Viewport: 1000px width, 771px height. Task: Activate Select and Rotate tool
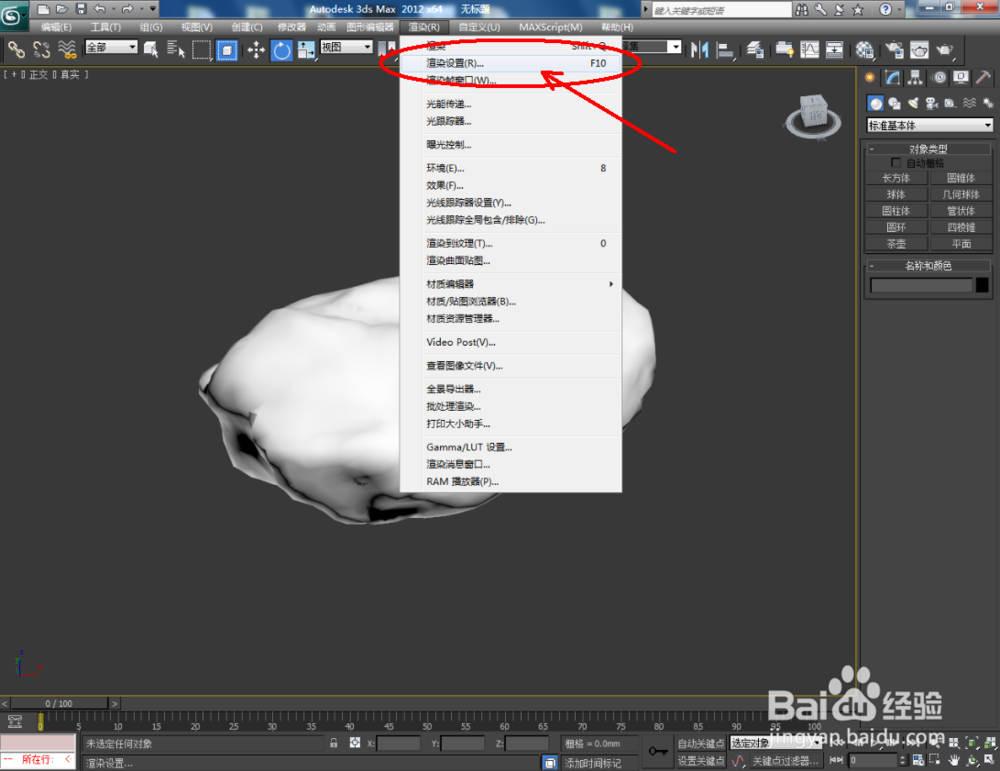pyautogui.click(x=281, y=49)
